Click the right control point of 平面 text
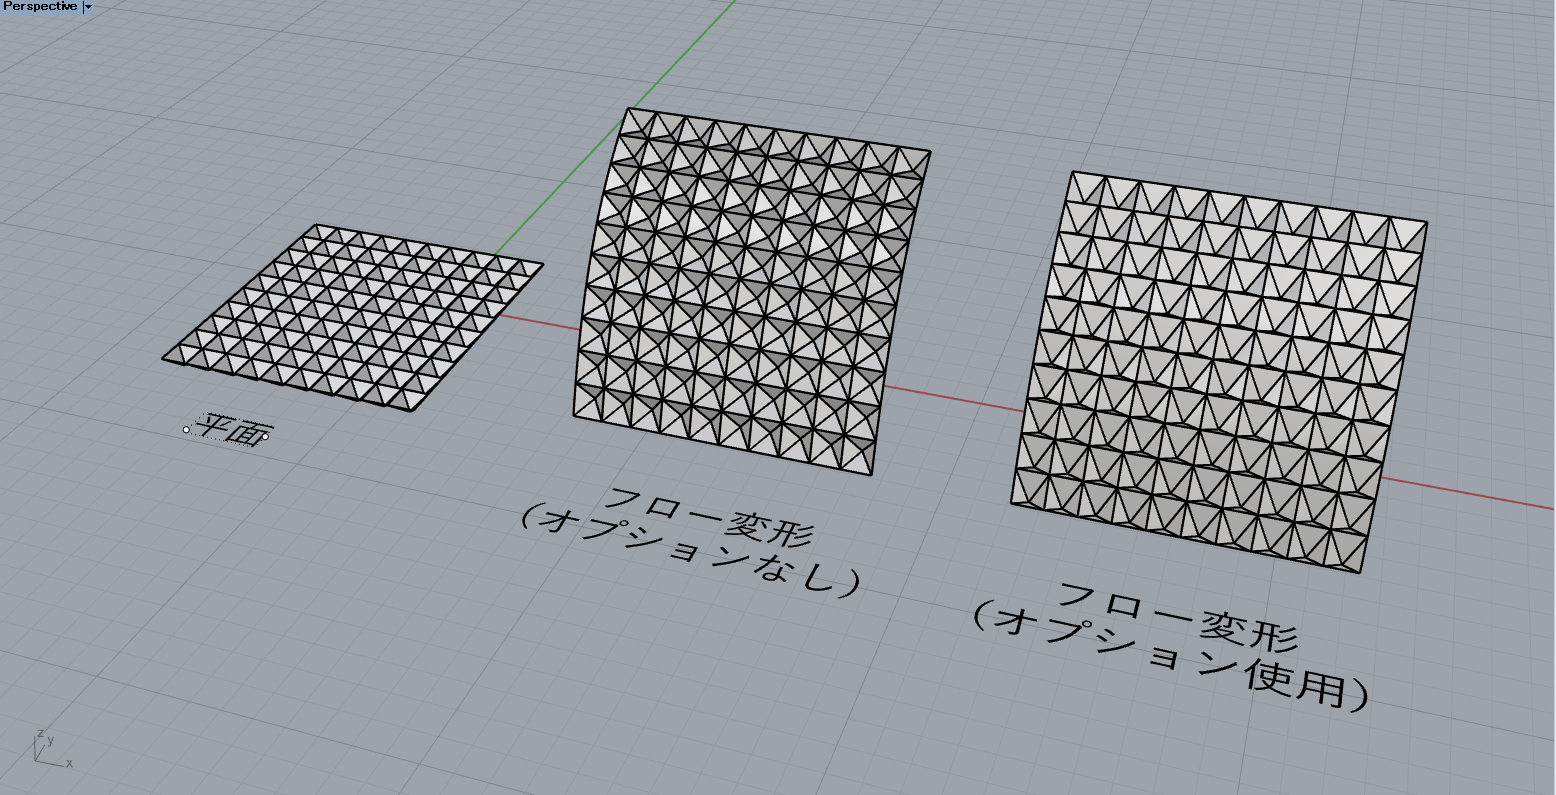The height and width of the screenshot is (795, 1556). coord(266,436)
